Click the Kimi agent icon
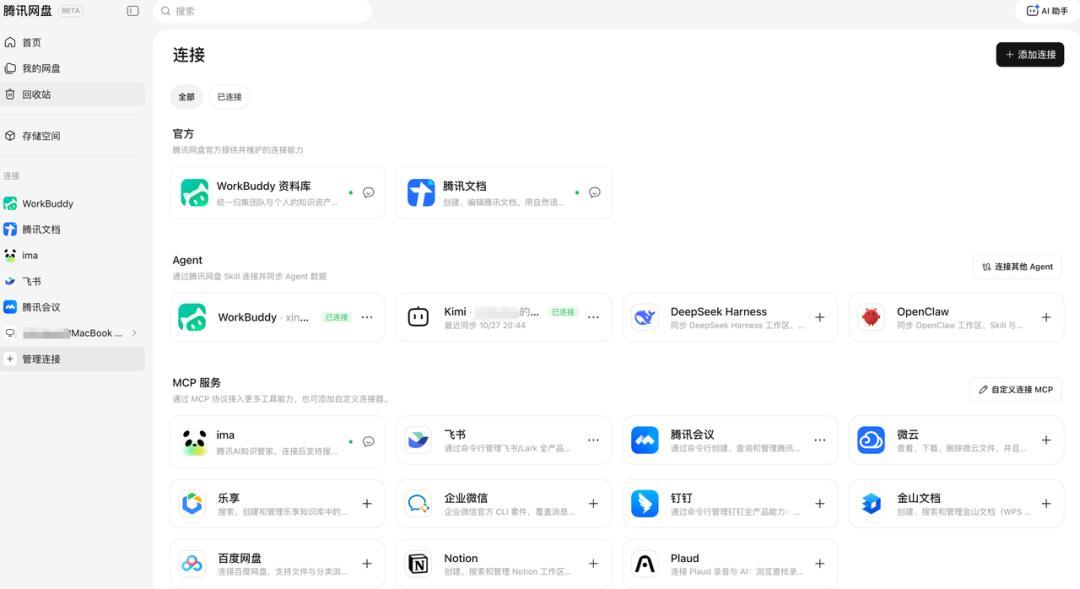 click(418, 317)
